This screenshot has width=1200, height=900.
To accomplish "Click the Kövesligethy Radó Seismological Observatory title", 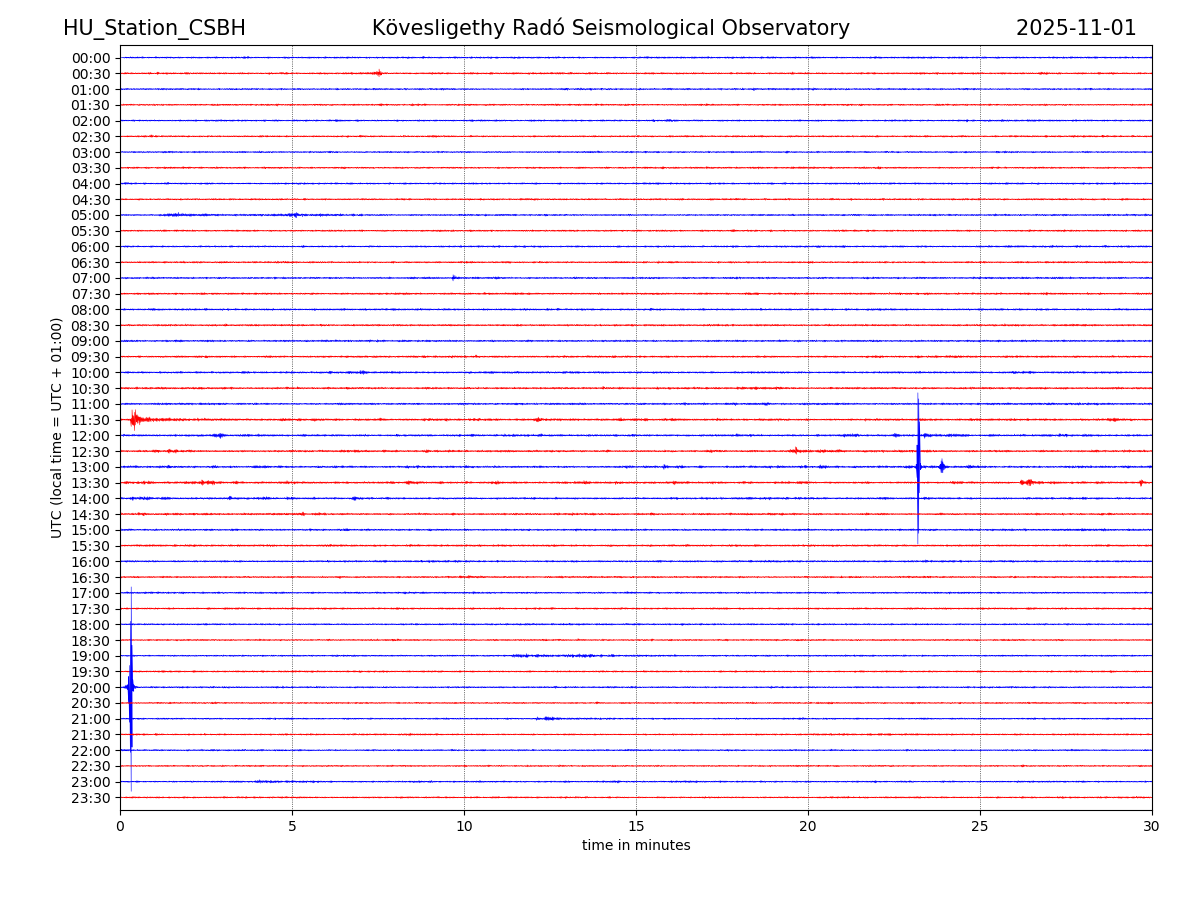I will point(610,28).
